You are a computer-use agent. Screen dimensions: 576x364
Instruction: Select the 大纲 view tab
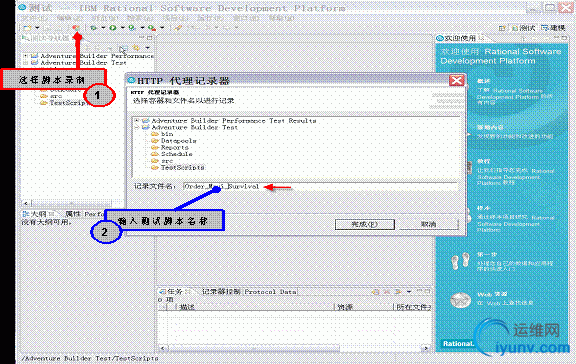(38, 214)
